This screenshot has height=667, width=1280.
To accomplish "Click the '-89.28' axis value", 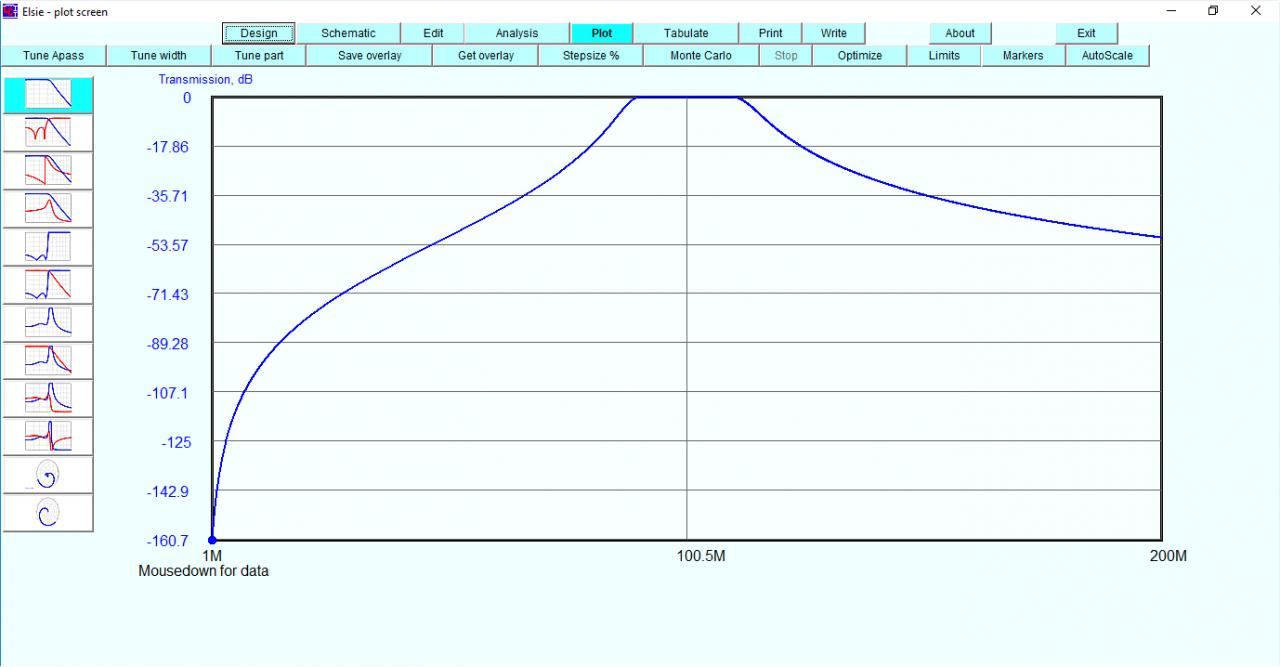I will point(169,344).
